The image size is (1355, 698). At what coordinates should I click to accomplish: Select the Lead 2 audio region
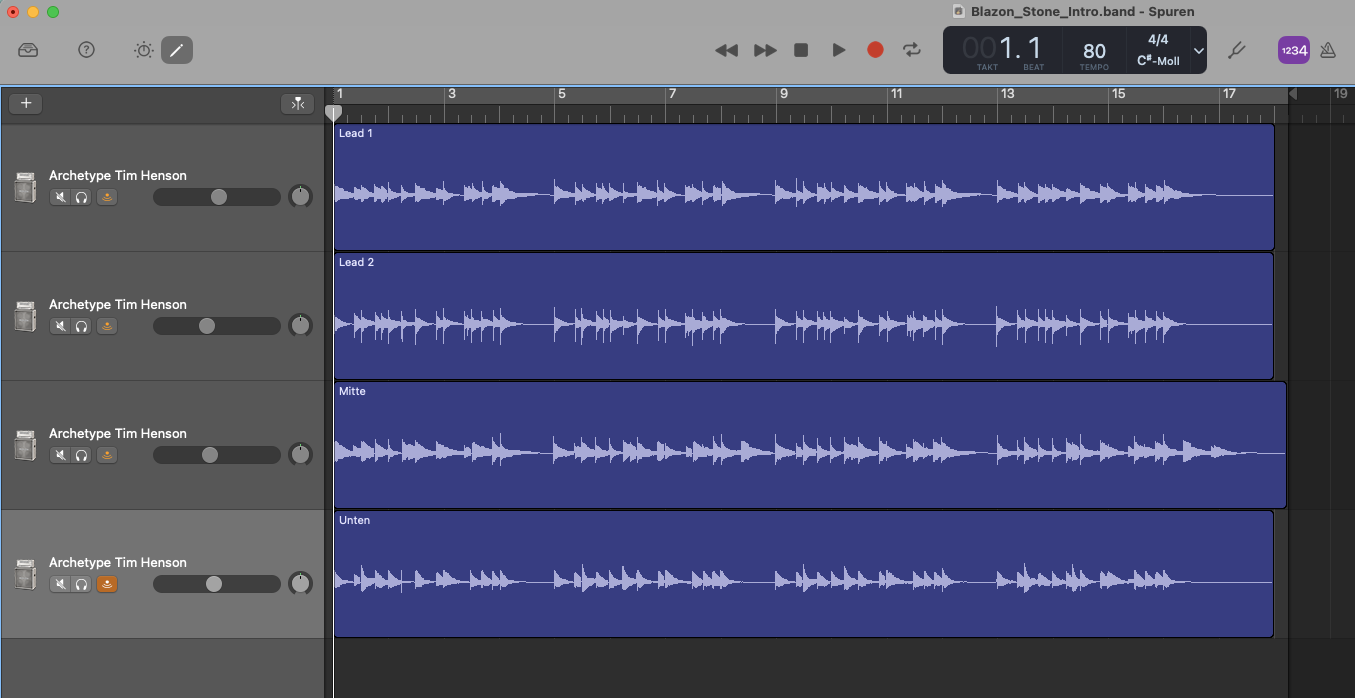coord(804,316)
